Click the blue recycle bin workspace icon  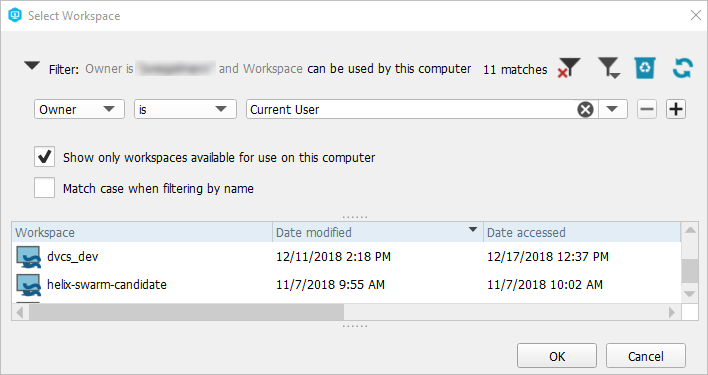point(645,68)
